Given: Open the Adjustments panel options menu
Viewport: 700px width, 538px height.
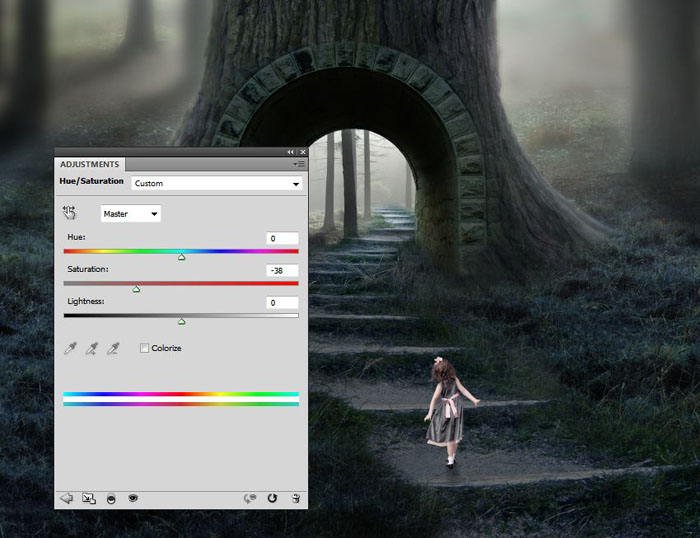Looking at the screenshot, I should point(298,163).
